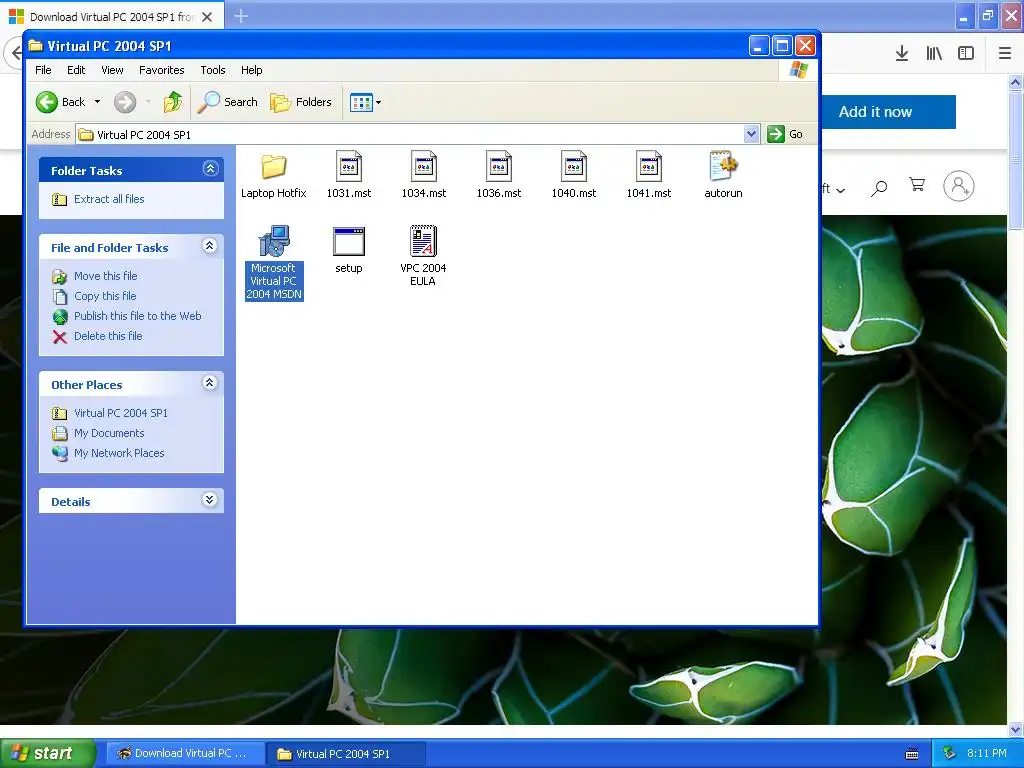Click the search magnifier on Microsoft page
This screenshot has width=1024, height=768.
pos(879,188)
